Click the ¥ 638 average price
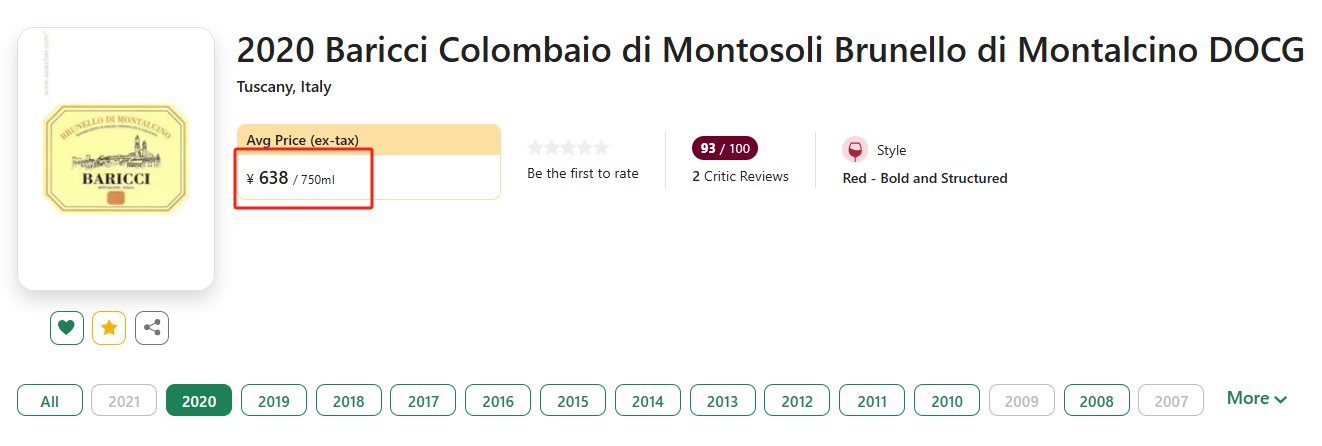This screenshot has height=446, width=1322. click(272, 179)
